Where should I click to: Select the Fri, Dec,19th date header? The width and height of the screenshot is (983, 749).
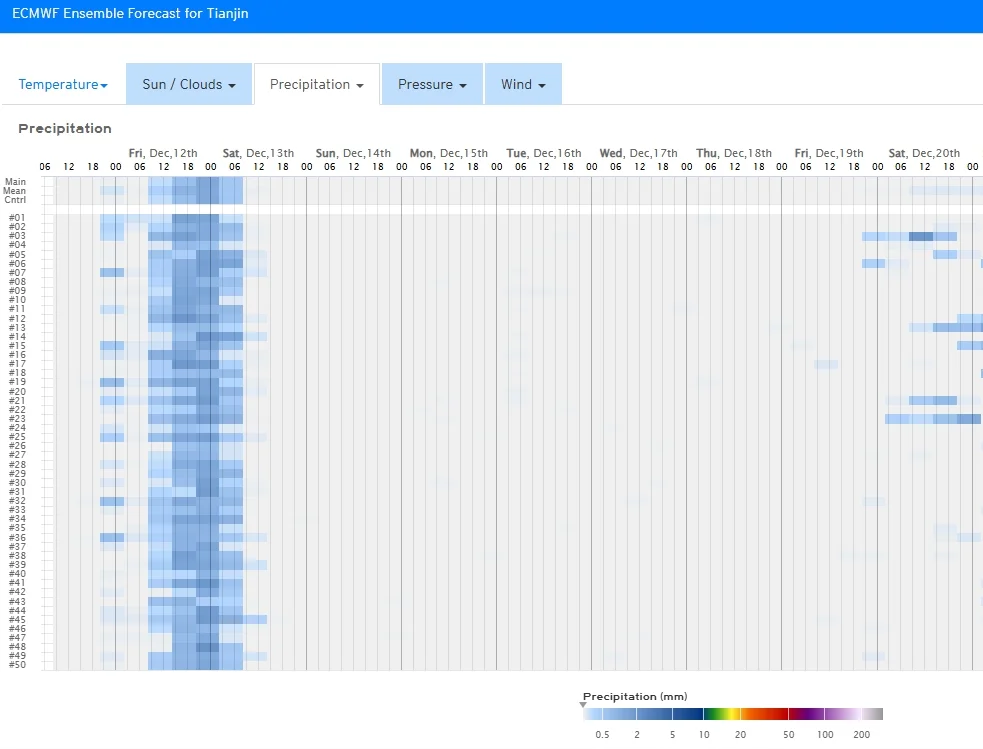(829, 153)
